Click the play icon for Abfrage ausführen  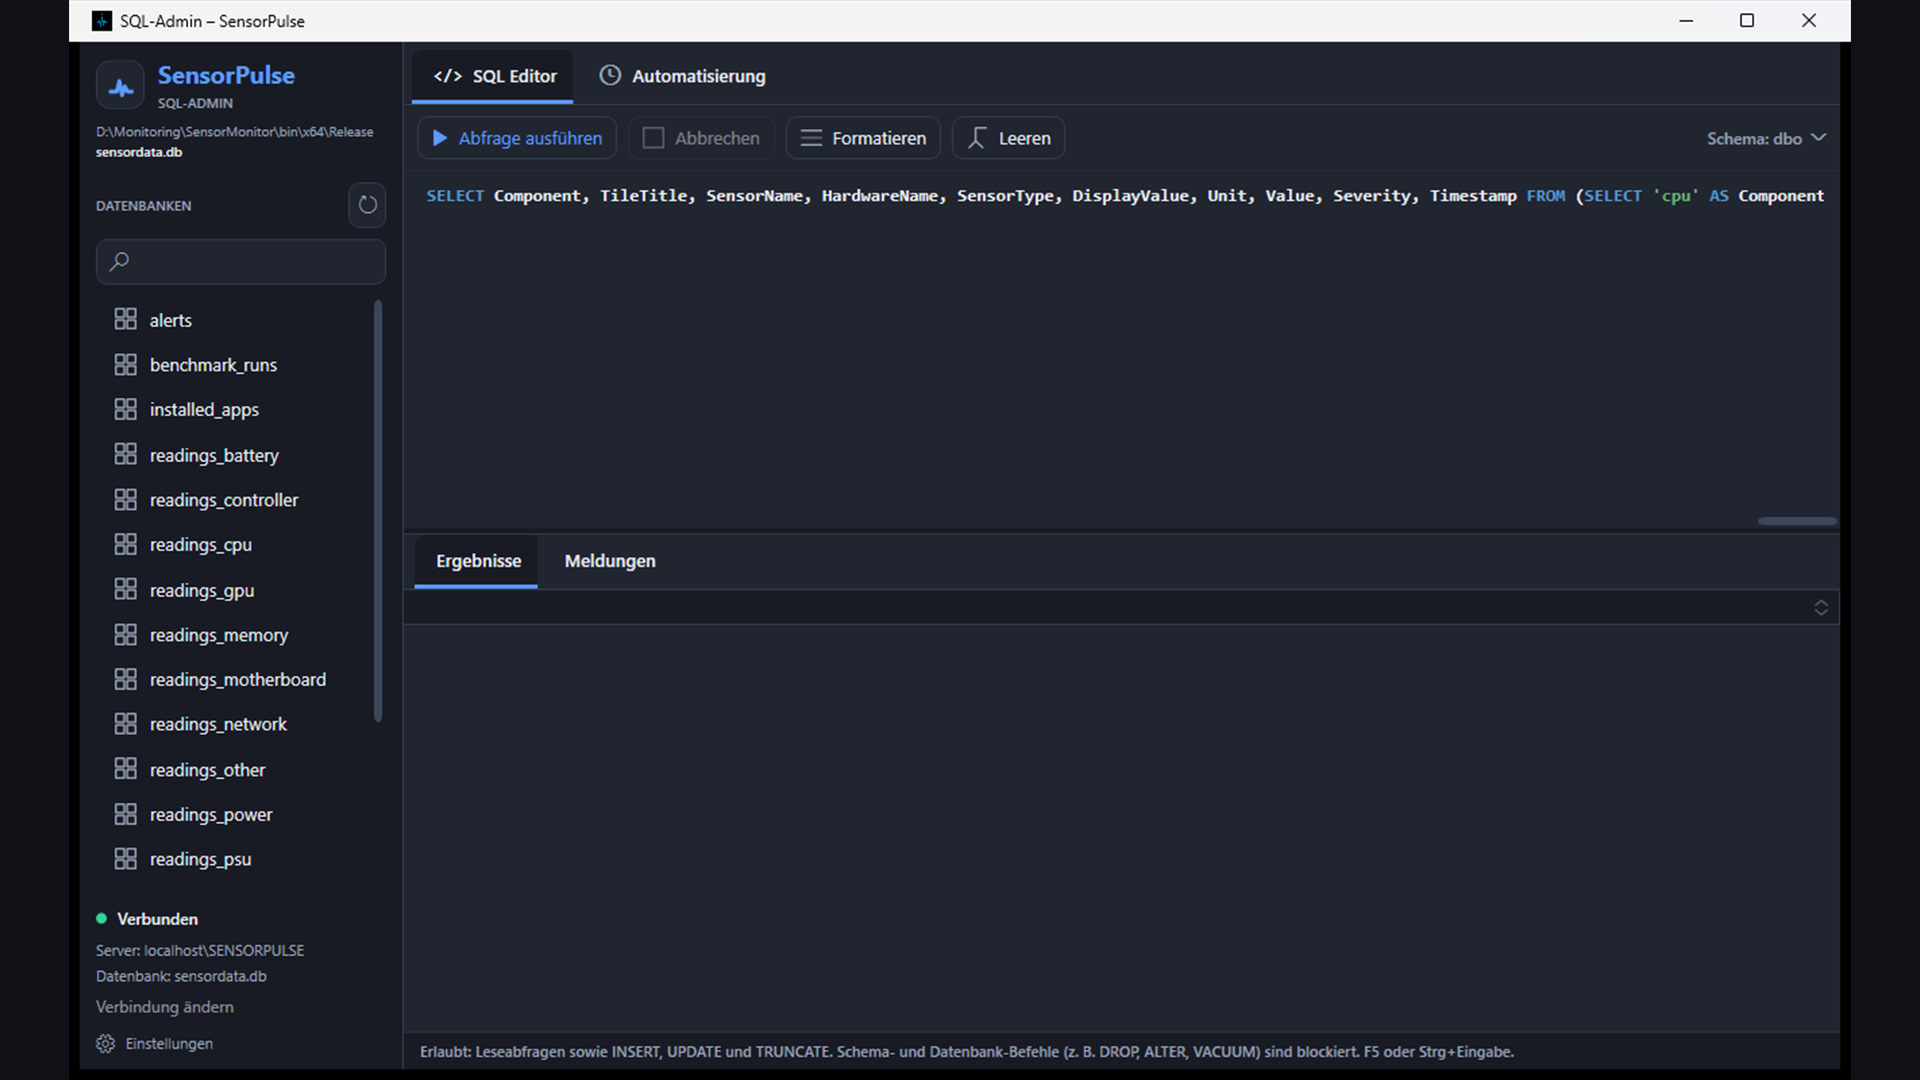click(x=439, y=138)
